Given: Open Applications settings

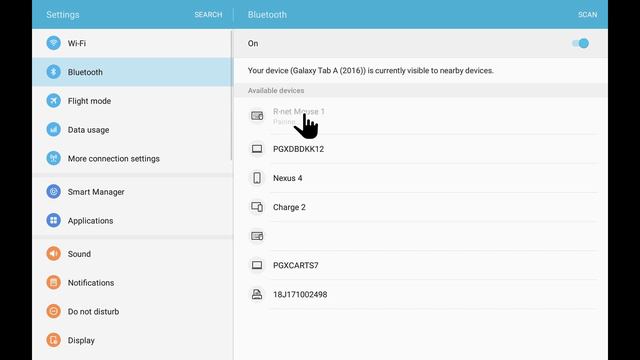Looking at the screenshot, I should pyautogui.click(x=132, y=220).
